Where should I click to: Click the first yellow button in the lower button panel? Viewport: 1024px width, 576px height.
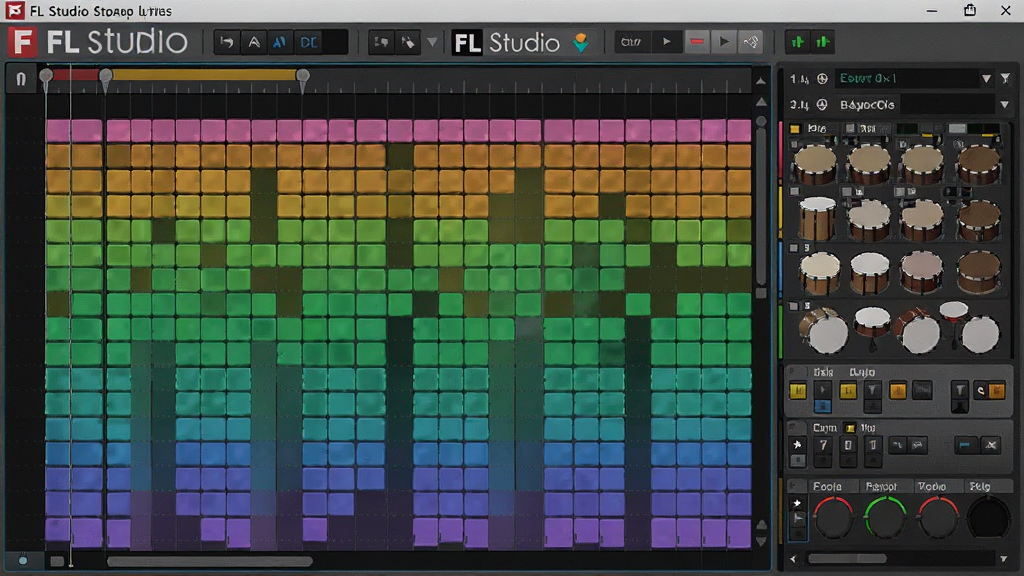(797, 391)
